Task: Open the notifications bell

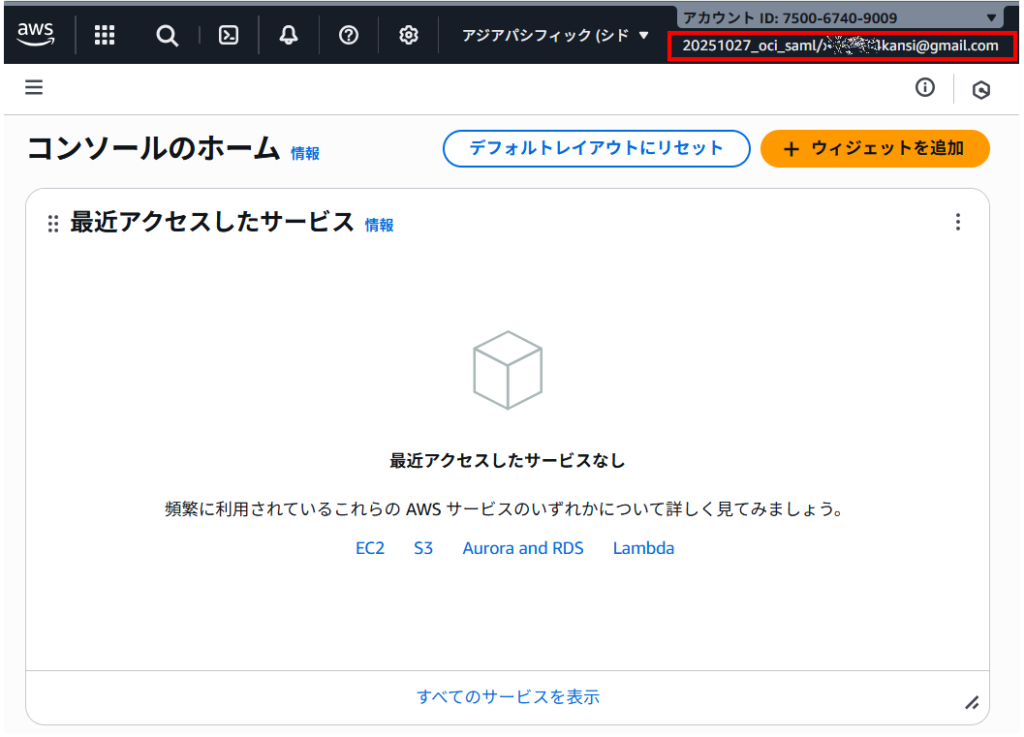Action: pyautogui.click(x=289, y=35)
